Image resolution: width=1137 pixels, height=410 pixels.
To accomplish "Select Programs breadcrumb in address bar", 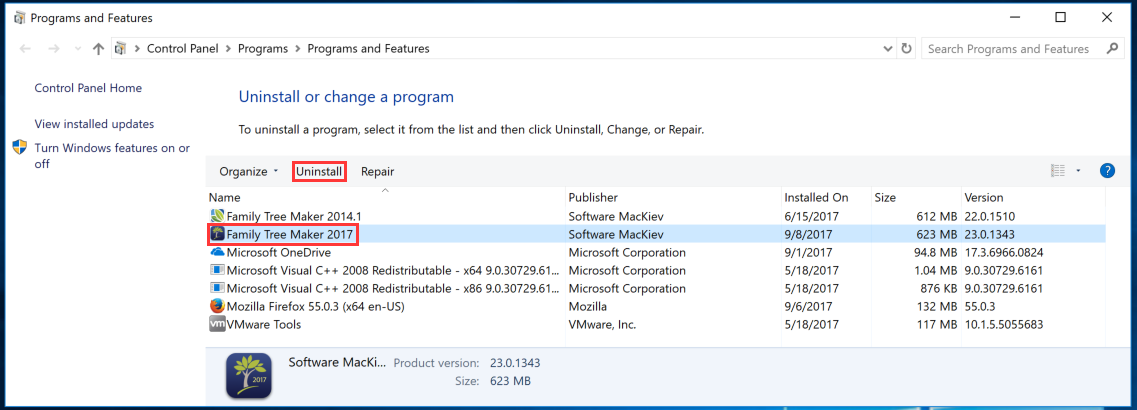I will 262,49.
